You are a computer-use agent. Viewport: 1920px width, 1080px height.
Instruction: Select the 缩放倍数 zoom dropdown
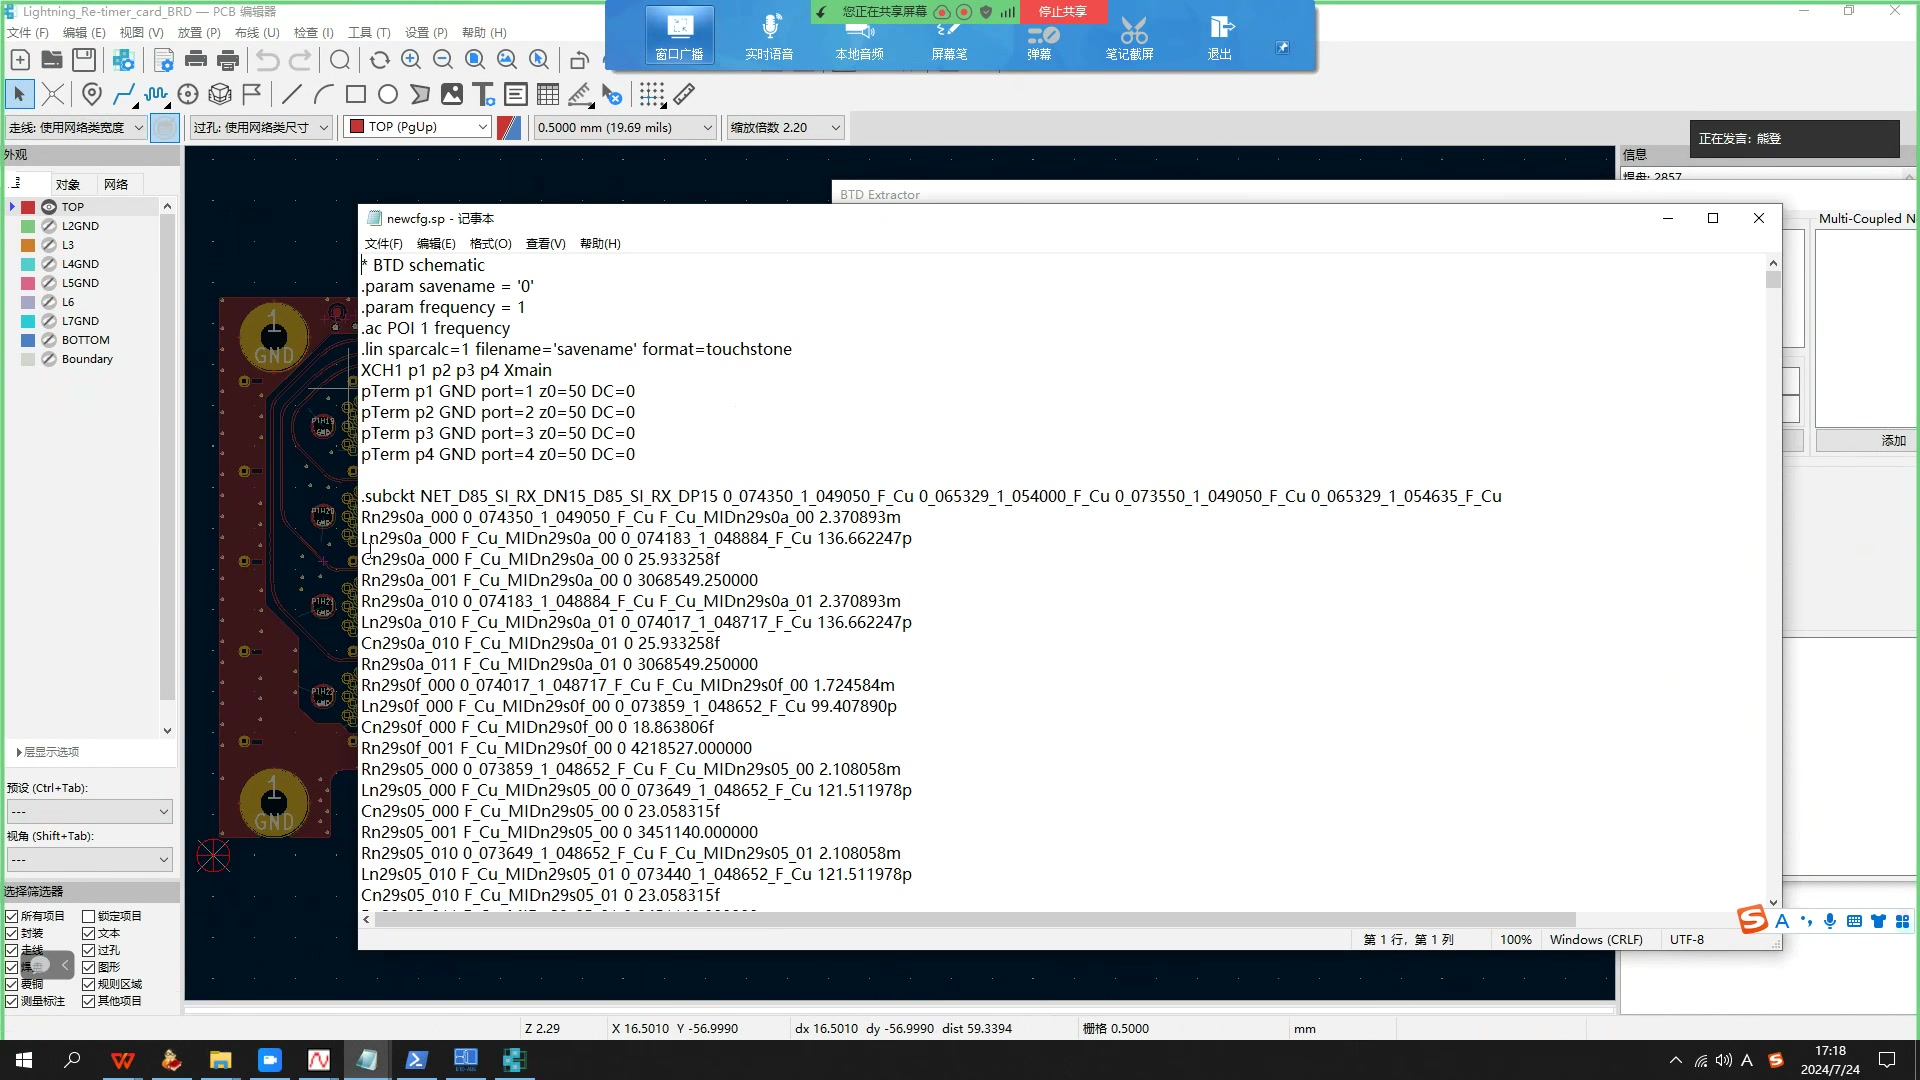click(785, 127)
